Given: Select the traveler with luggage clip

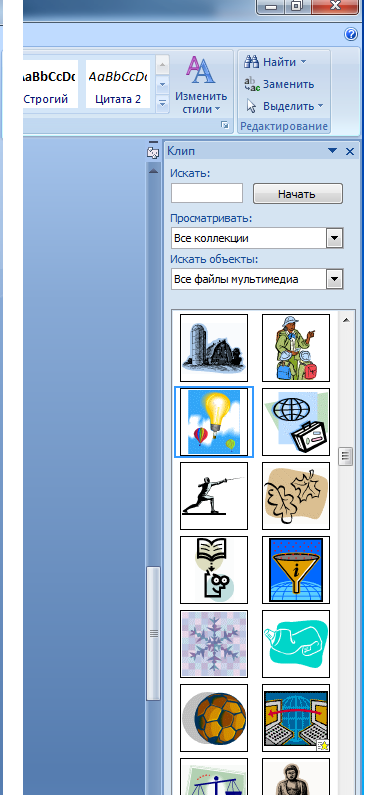Looking at the screenshot, I should (296, 348).
